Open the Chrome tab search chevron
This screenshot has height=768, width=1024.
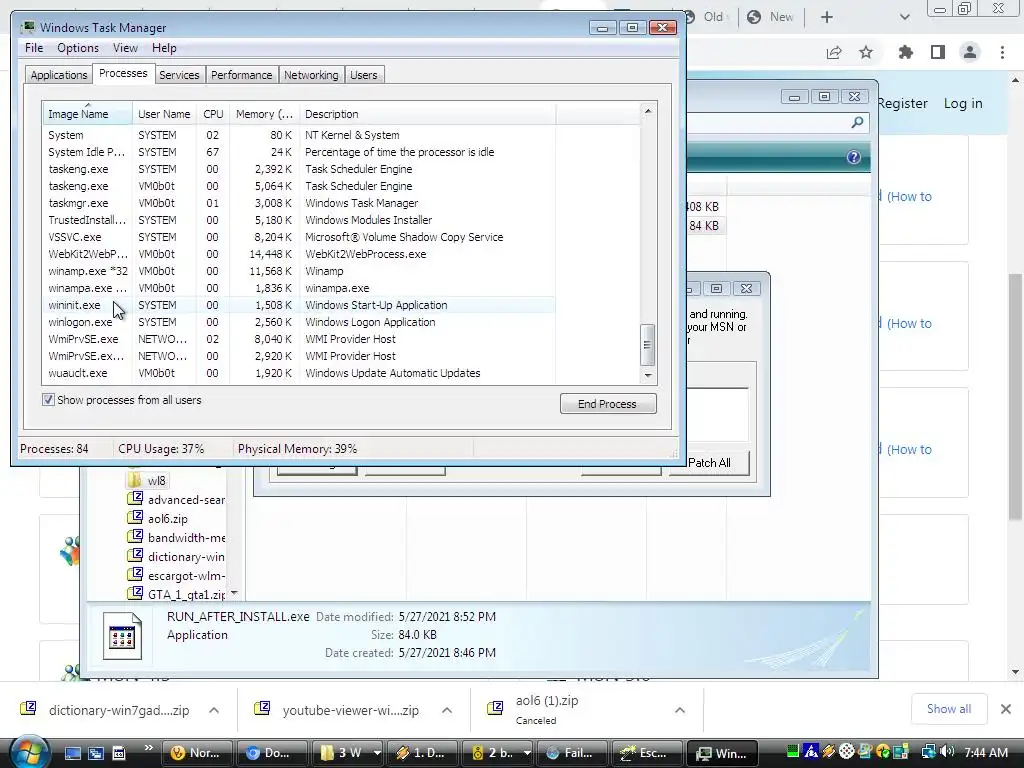coord(904,17)
